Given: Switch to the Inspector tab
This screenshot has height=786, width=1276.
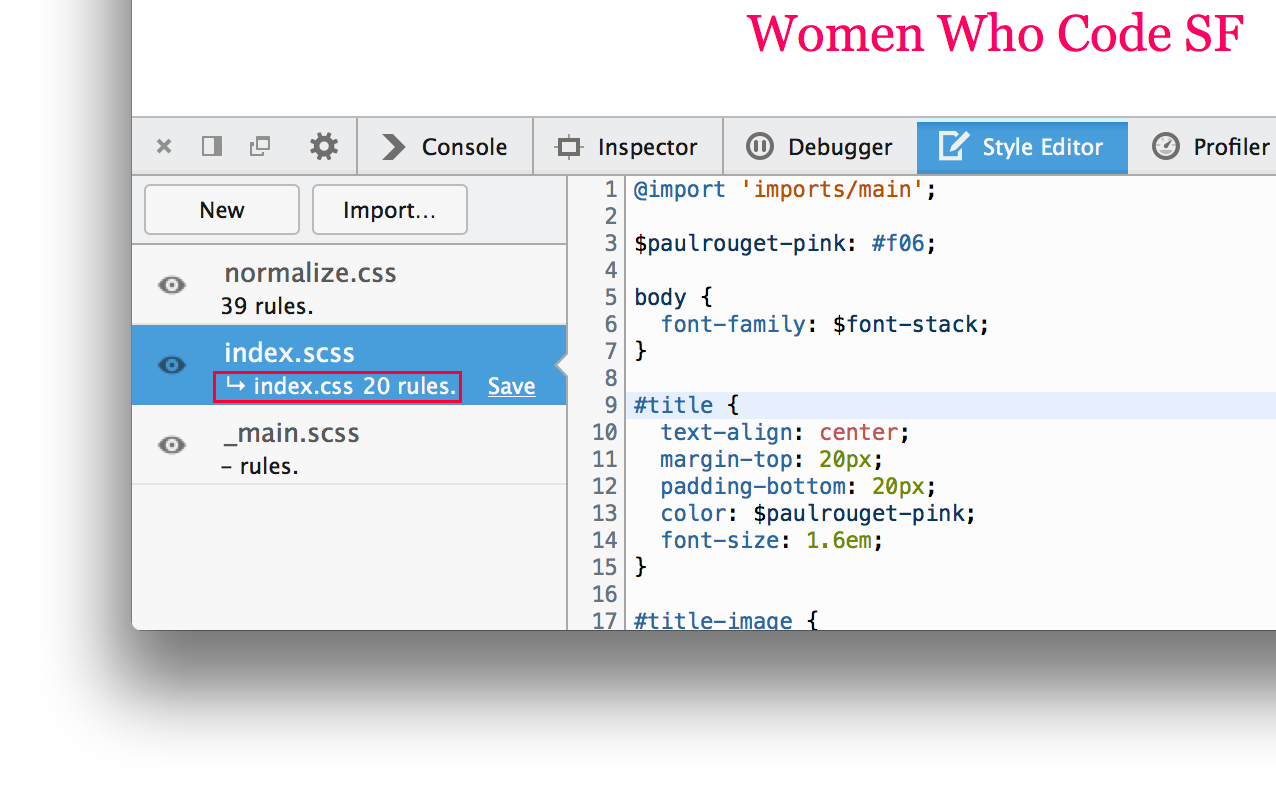Looking at the screenshot, I should pyautogui.click(x=628, y=147).
